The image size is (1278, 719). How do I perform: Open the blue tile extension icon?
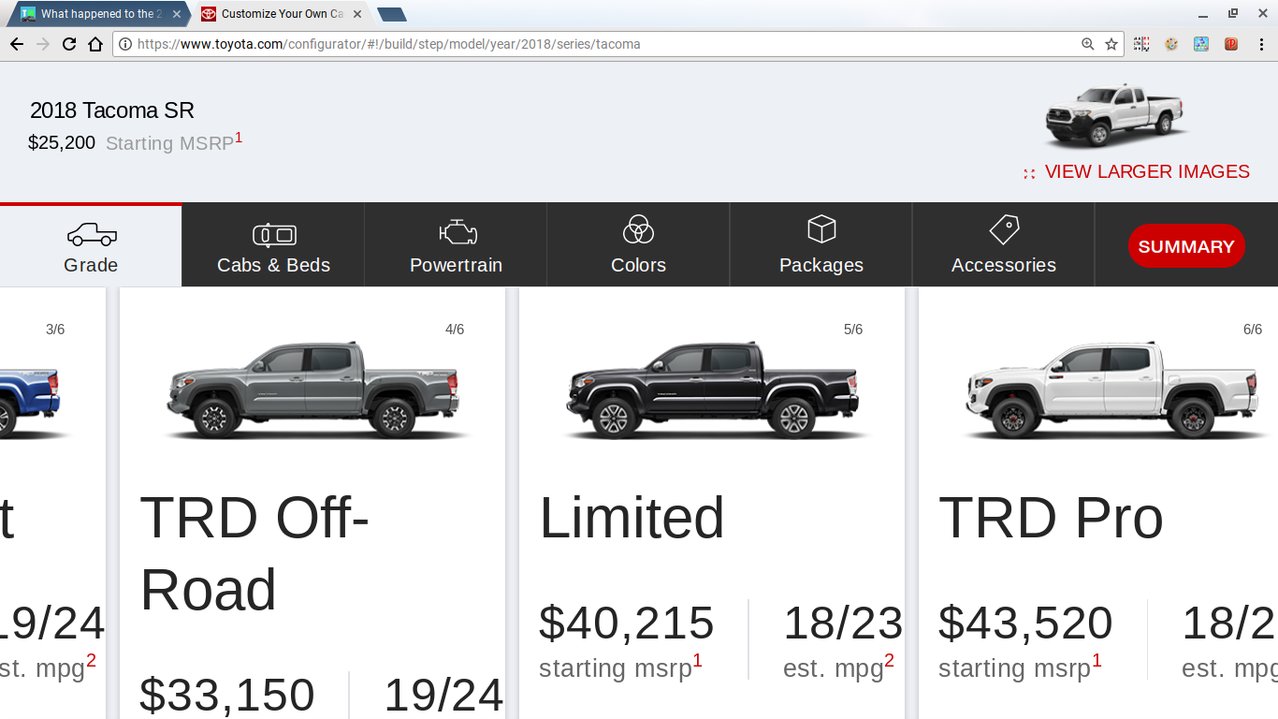coord(1201,44)
